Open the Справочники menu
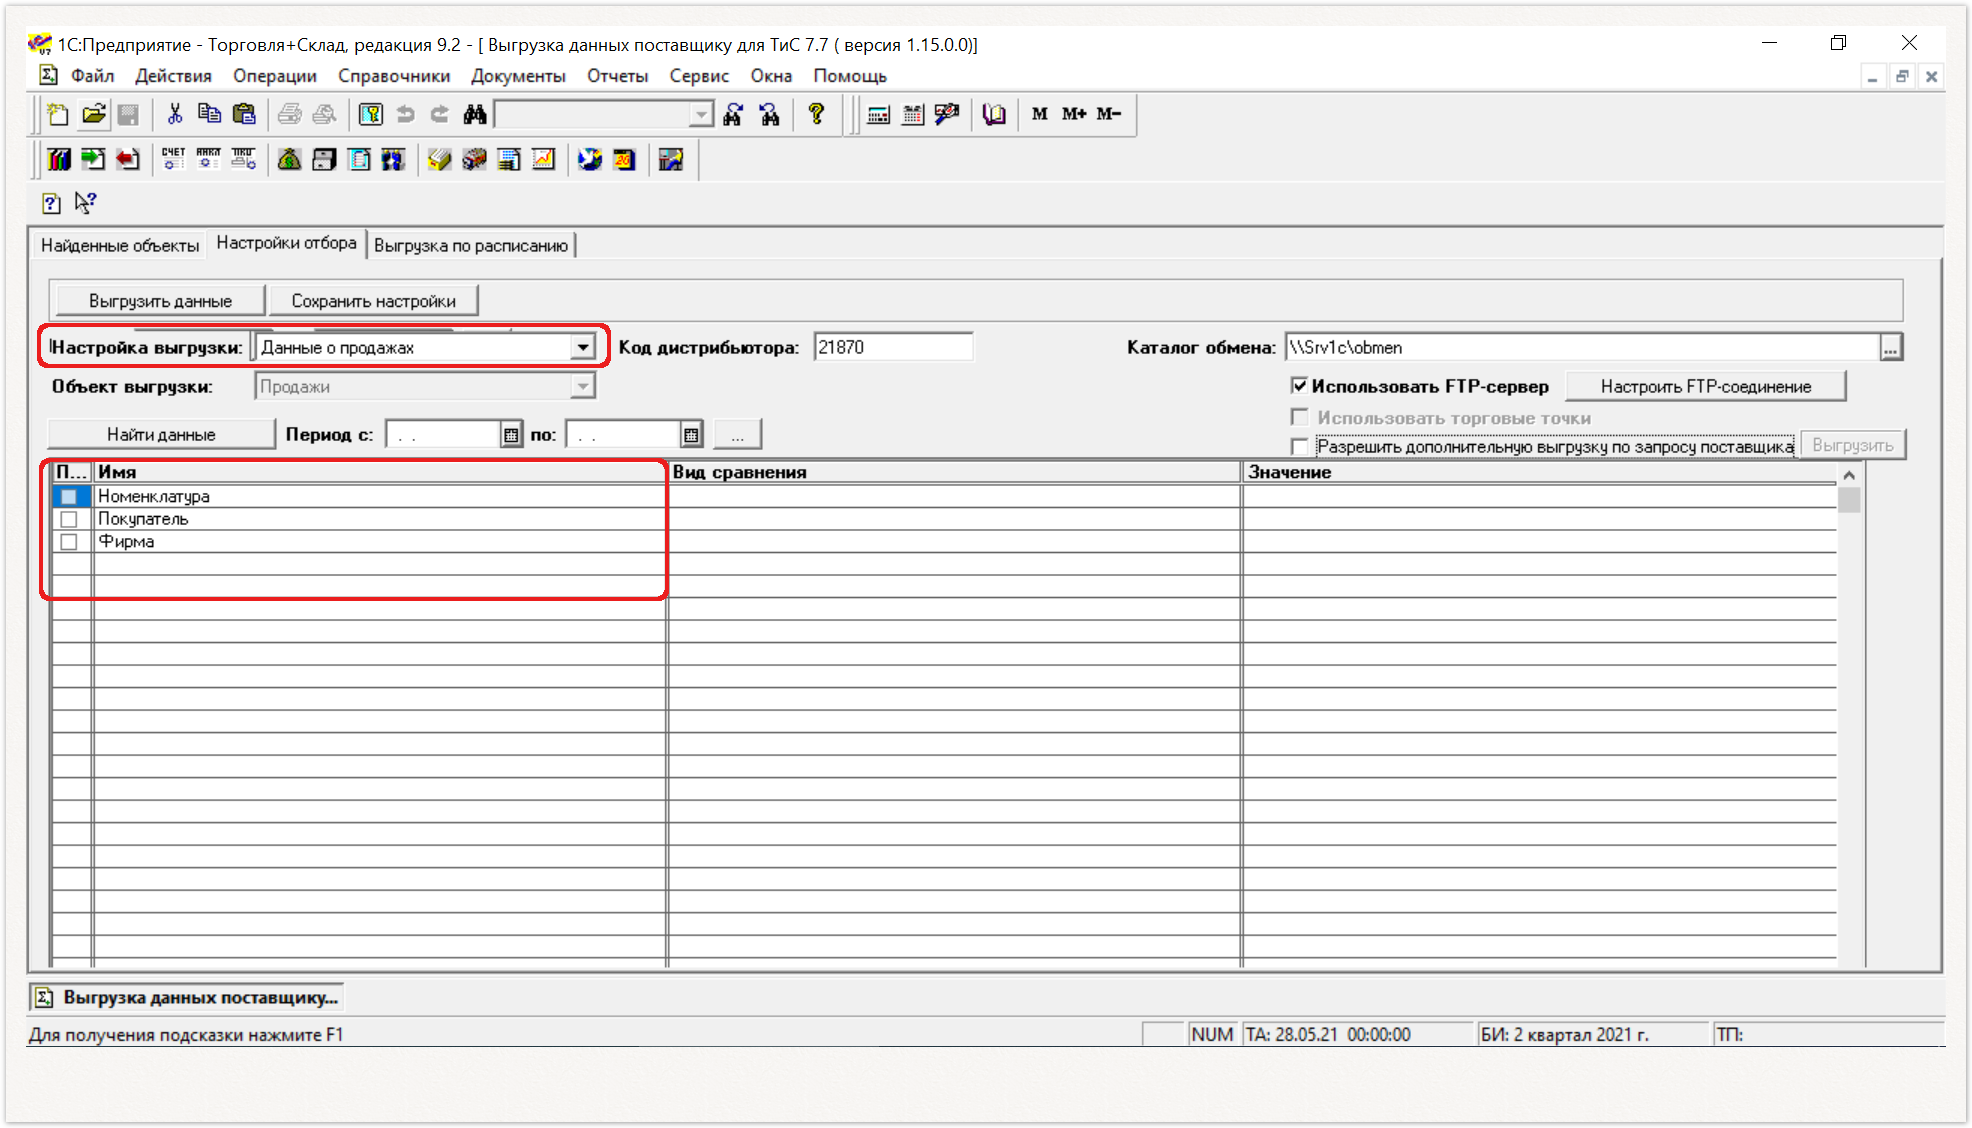The width and height of the screenshot is (1972, 1128). coord(394,76)
